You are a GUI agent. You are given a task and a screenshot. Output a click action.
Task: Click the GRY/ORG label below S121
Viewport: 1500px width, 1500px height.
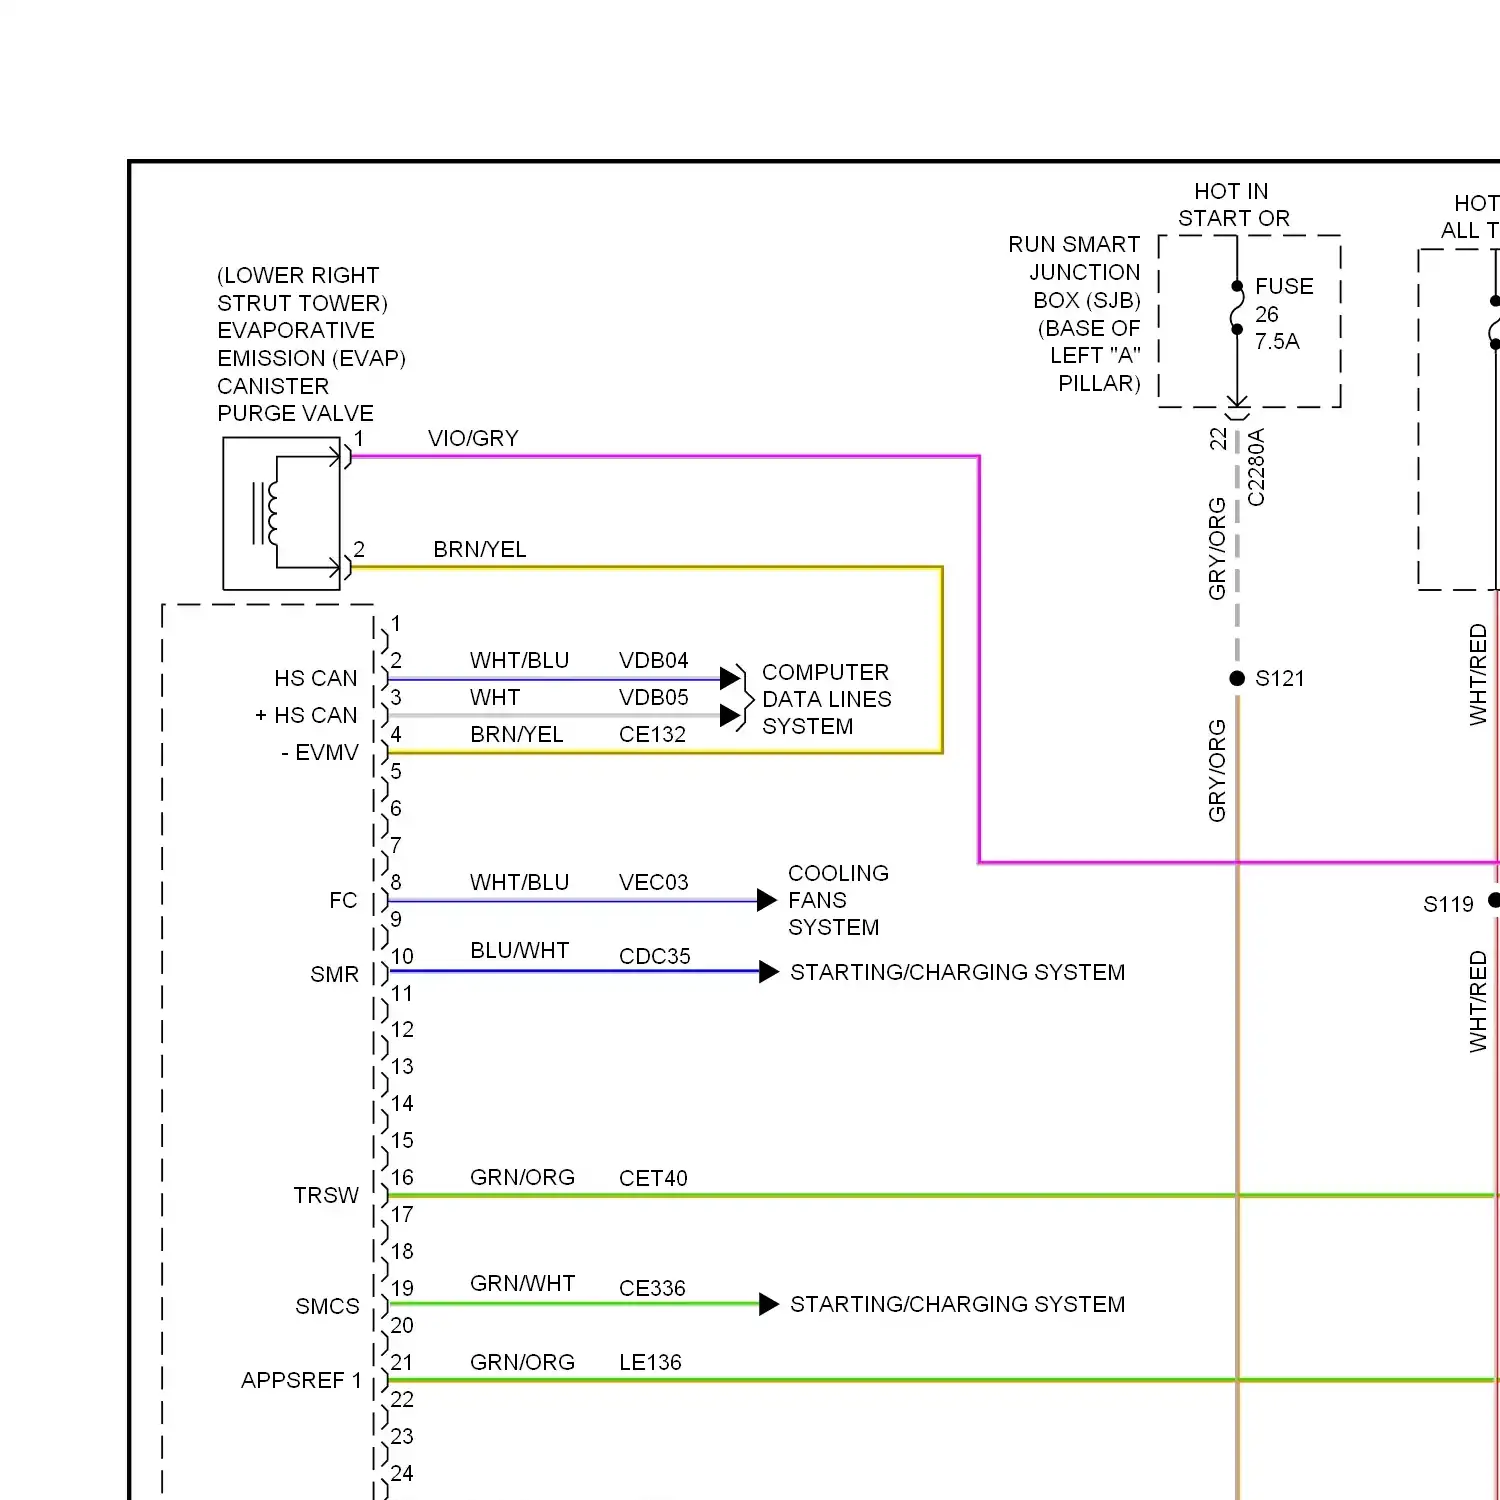pos(1217,771)
